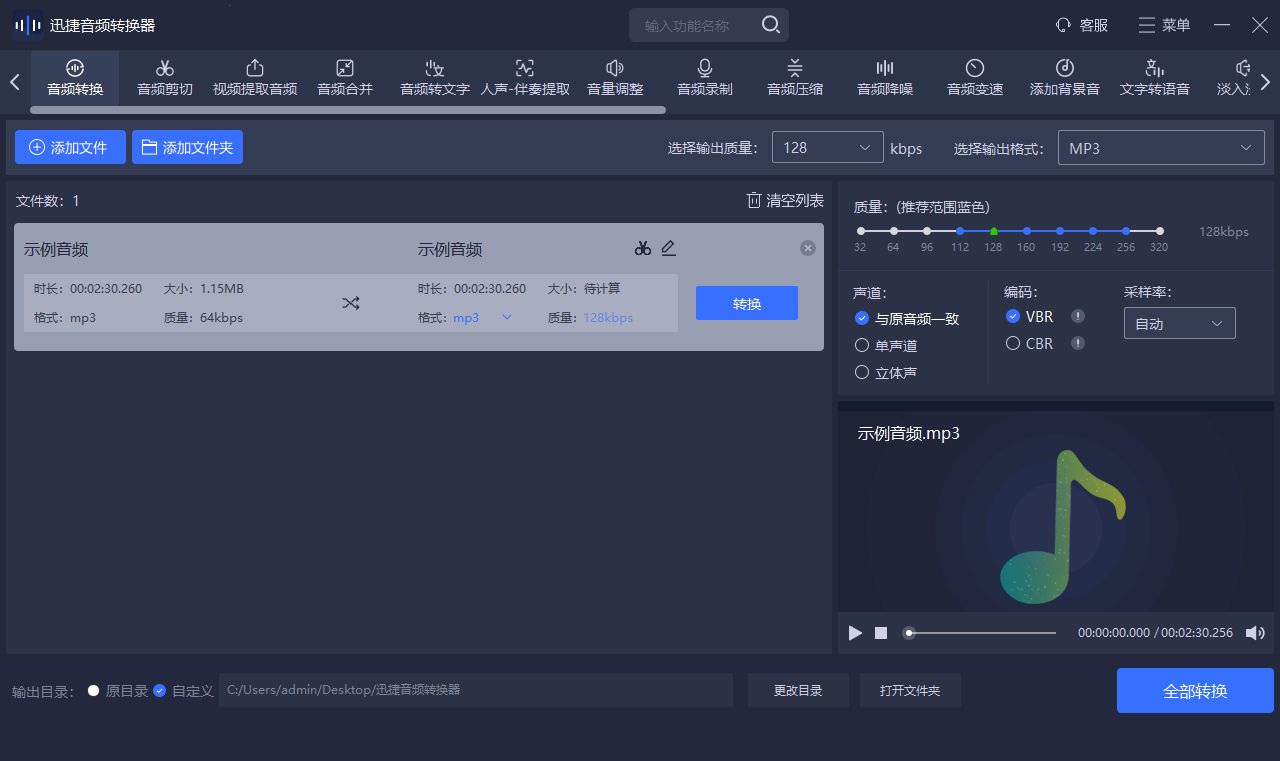Open 客服 customer service

point(1082,25)
